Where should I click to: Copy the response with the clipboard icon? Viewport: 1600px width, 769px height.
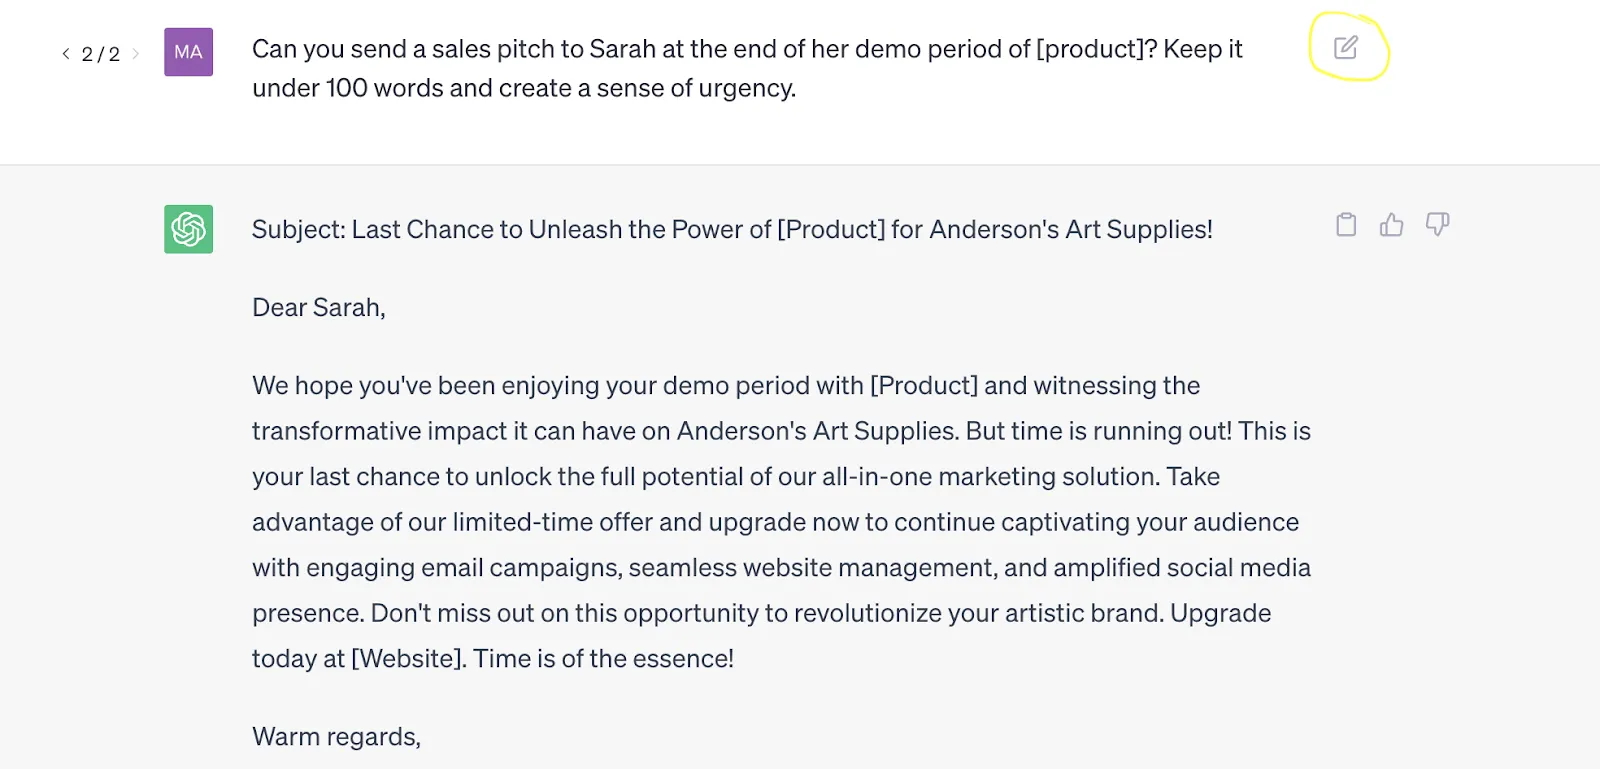click(x=1346, y=225)
